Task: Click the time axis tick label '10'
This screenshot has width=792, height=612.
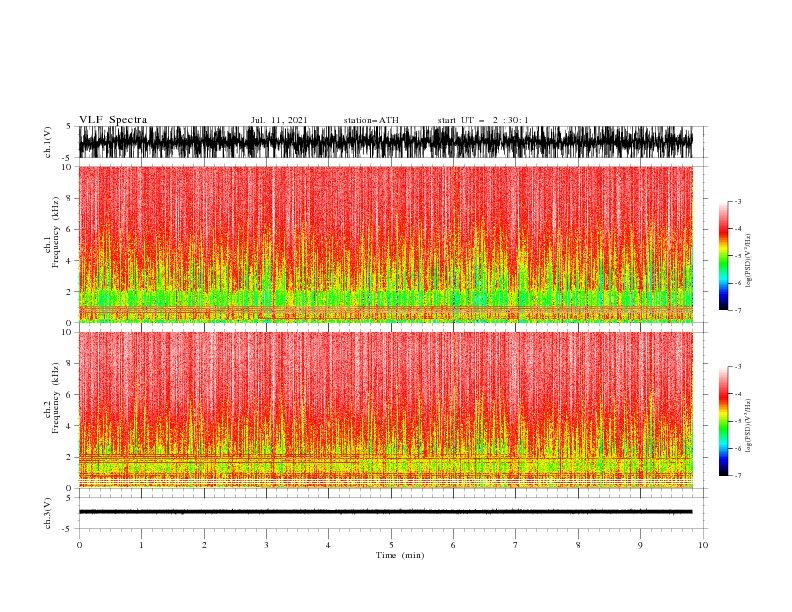Action: pyautogui.click(x=703, y=545)
